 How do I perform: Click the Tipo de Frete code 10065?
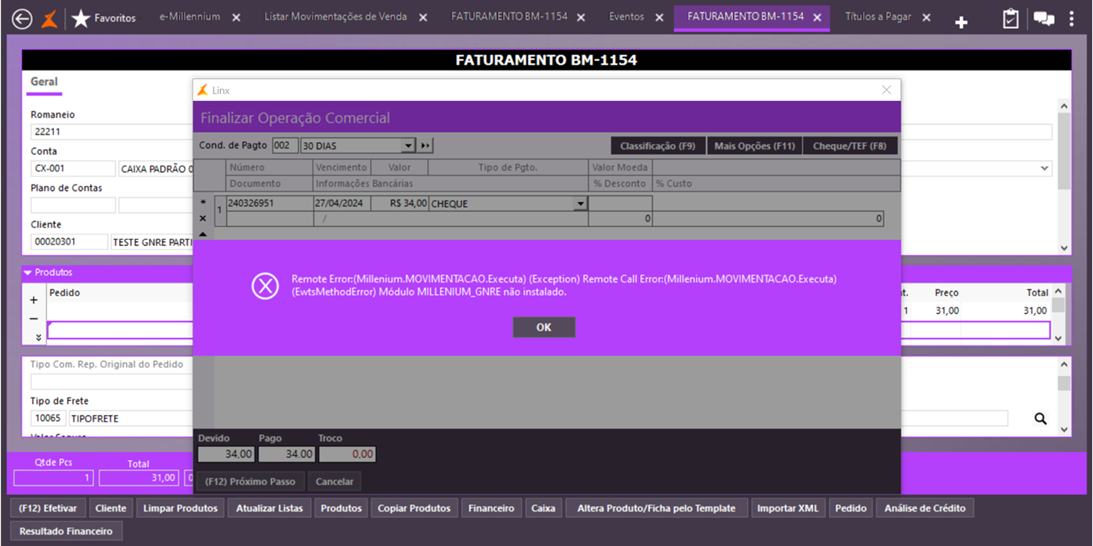pos(48,418)
